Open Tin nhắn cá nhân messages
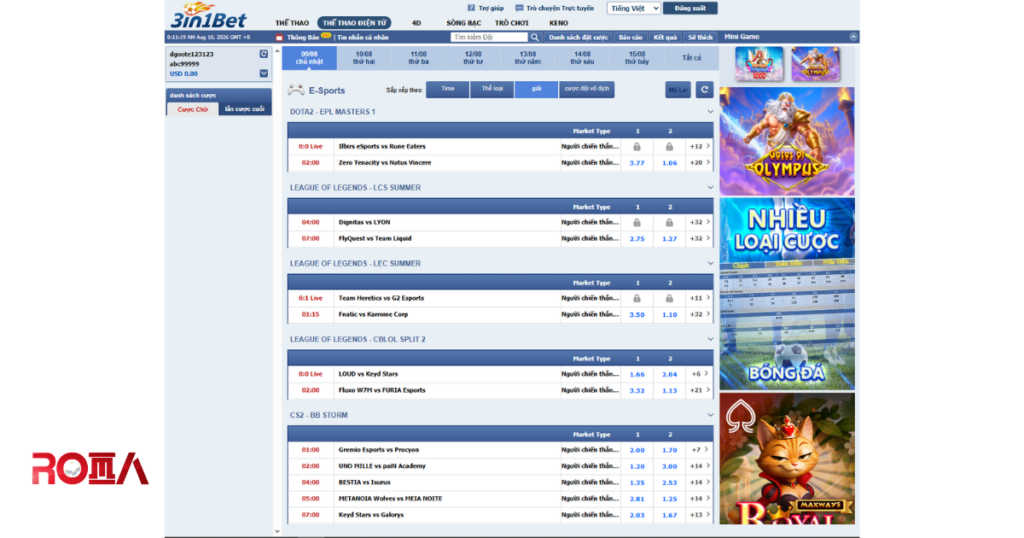This screenshot has width=1024, height=538. click(362, 38)
